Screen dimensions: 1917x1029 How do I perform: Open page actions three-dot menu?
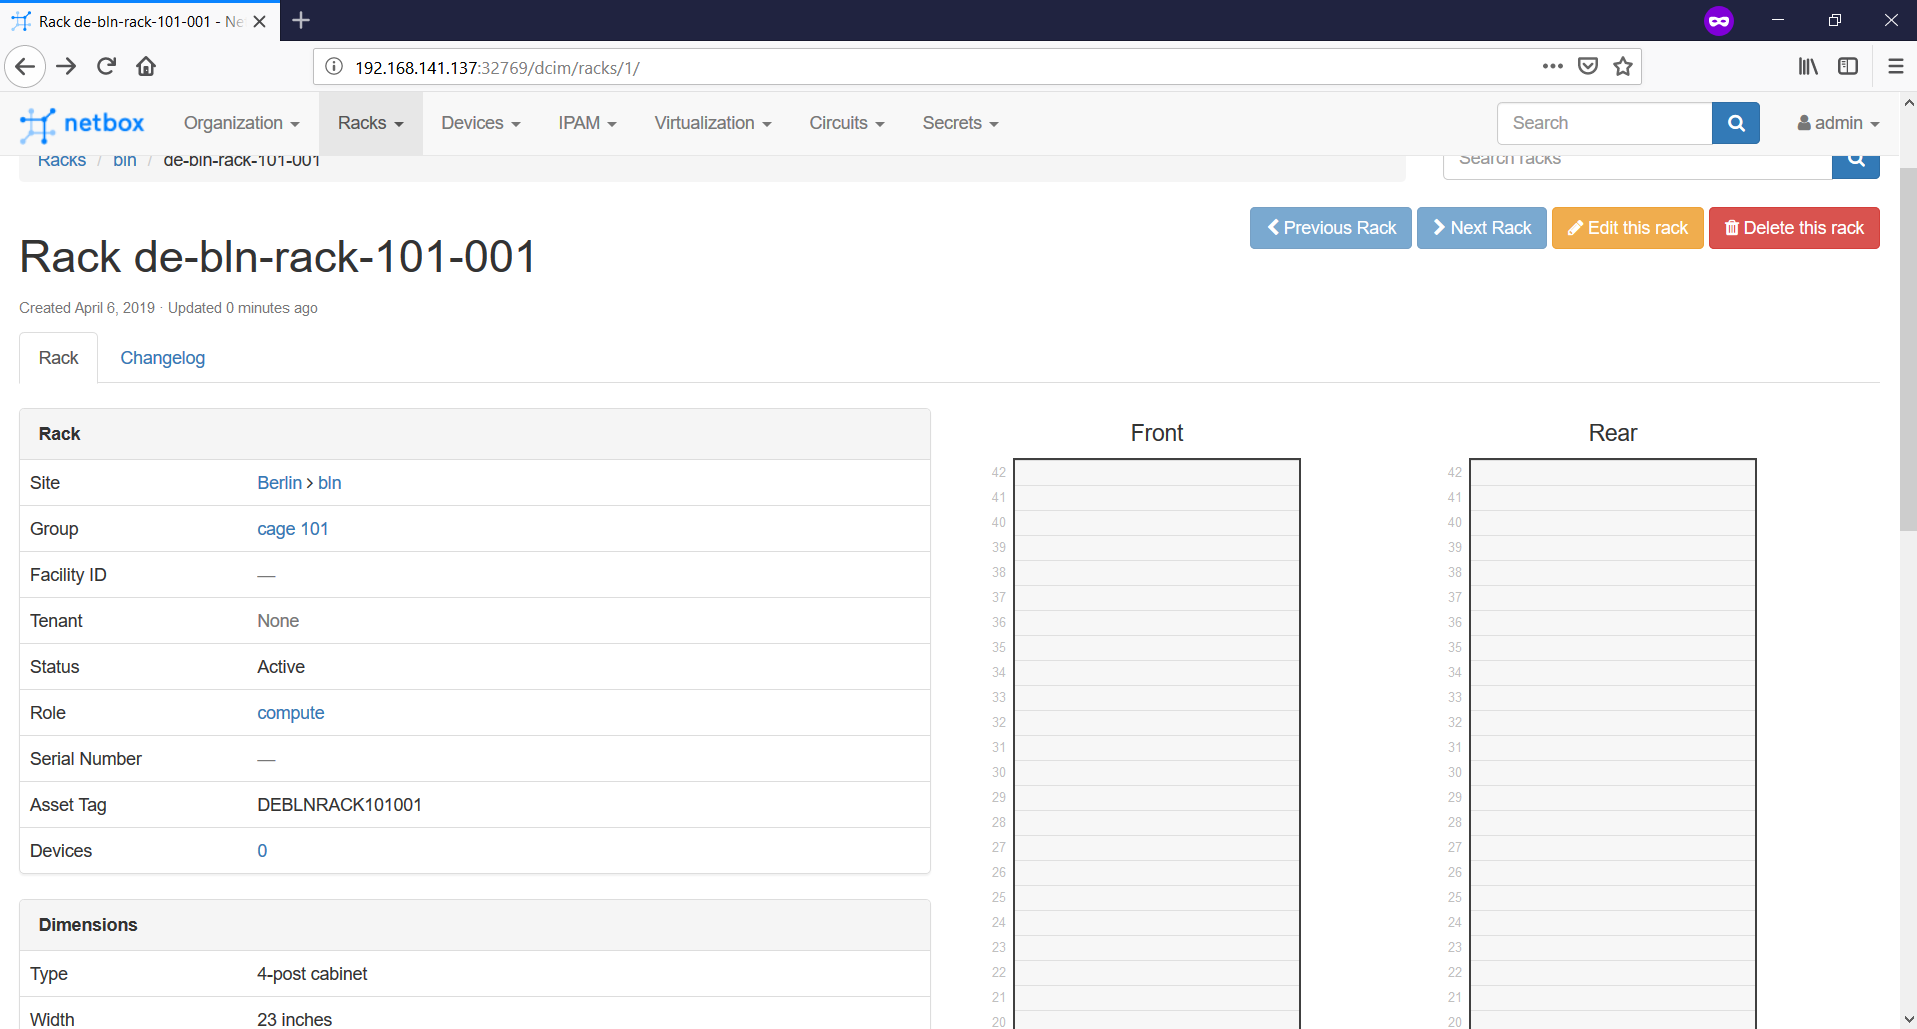pos(1552,66)
